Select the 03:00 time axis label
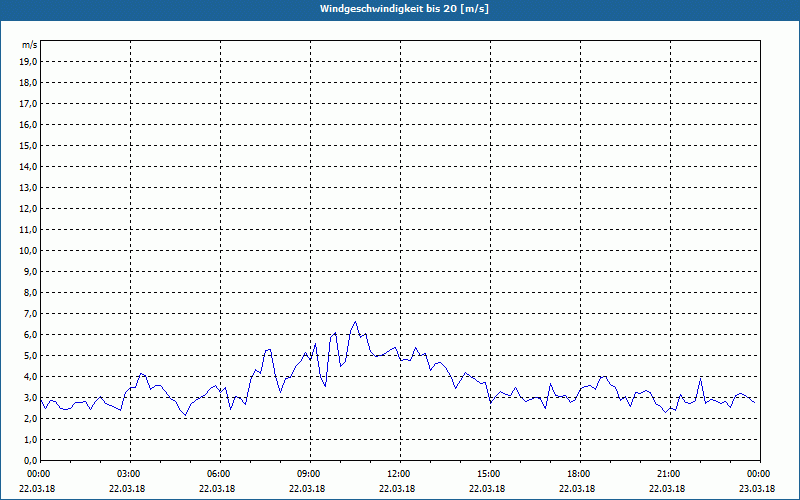Screen dimensions: 800x500 pos(128,474)
